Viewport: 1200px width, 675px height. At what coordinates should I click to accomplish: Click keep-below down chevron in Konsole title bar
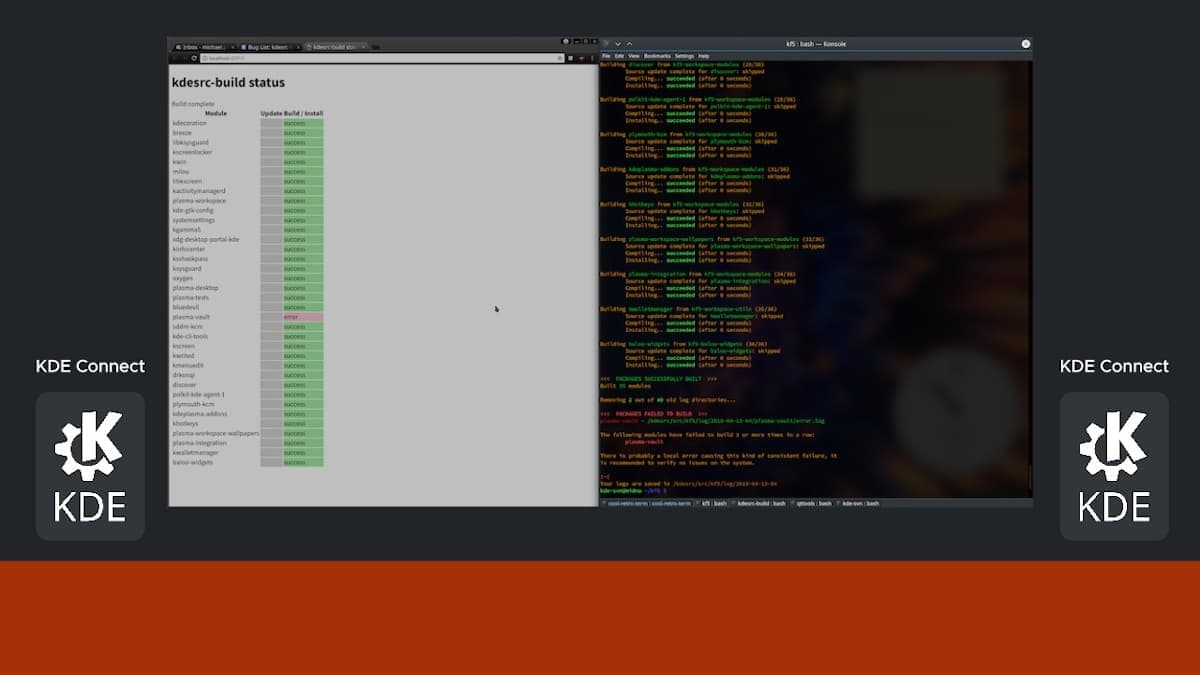tap(618, 44)
